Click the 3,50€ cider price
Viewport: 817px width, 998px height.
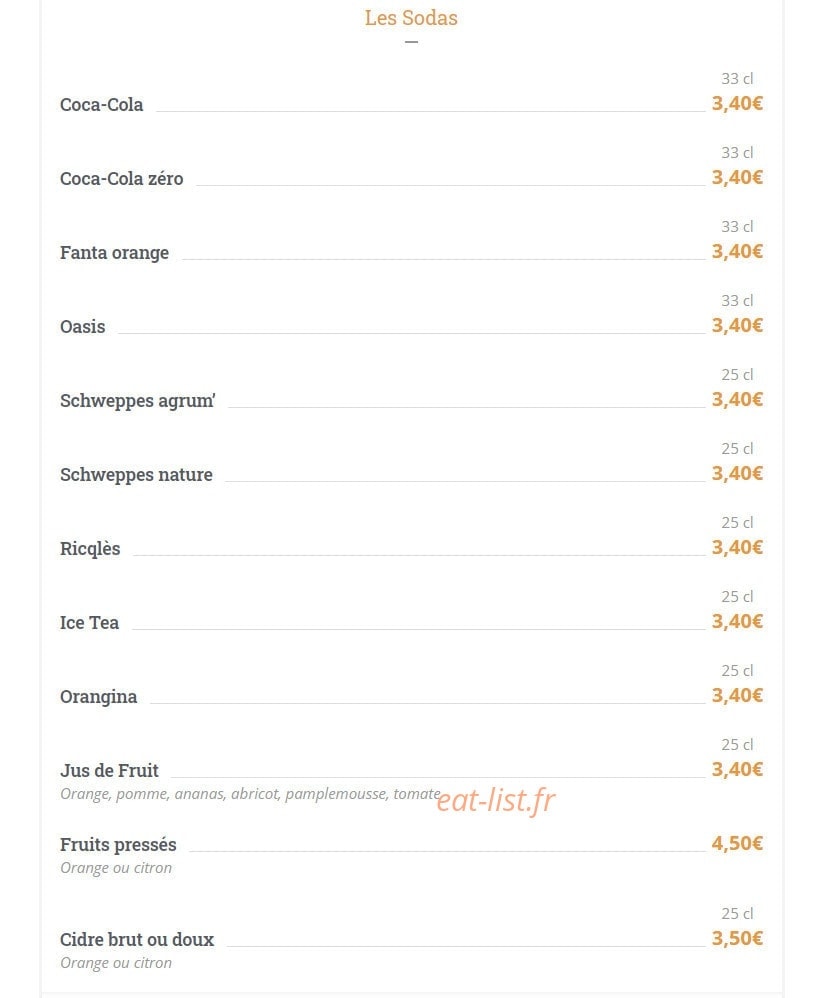point(737,938)
